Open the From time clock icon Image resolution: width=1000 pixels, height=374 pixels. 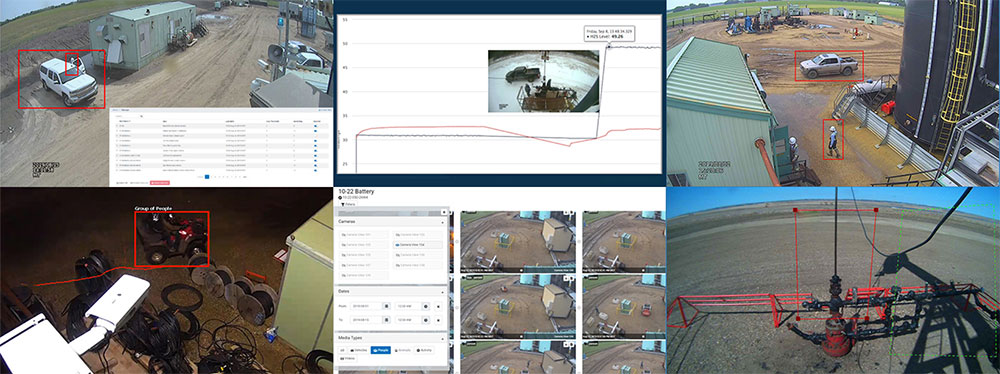[x=426, y=306]
